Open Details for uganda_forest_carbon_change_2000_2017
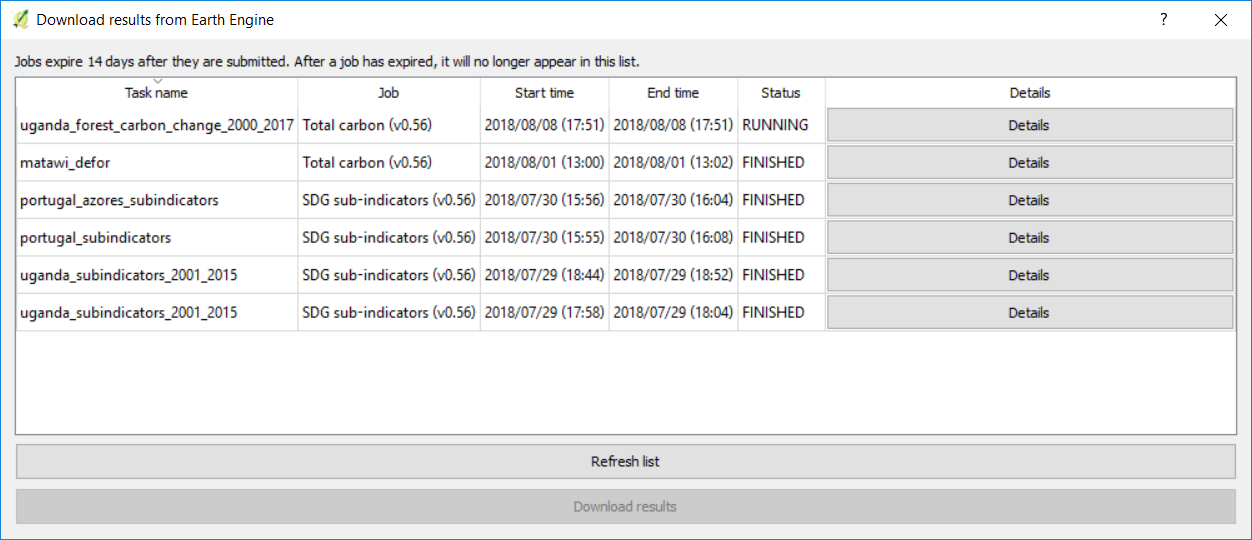The image size is (1252, 540). click(1029, 126)
